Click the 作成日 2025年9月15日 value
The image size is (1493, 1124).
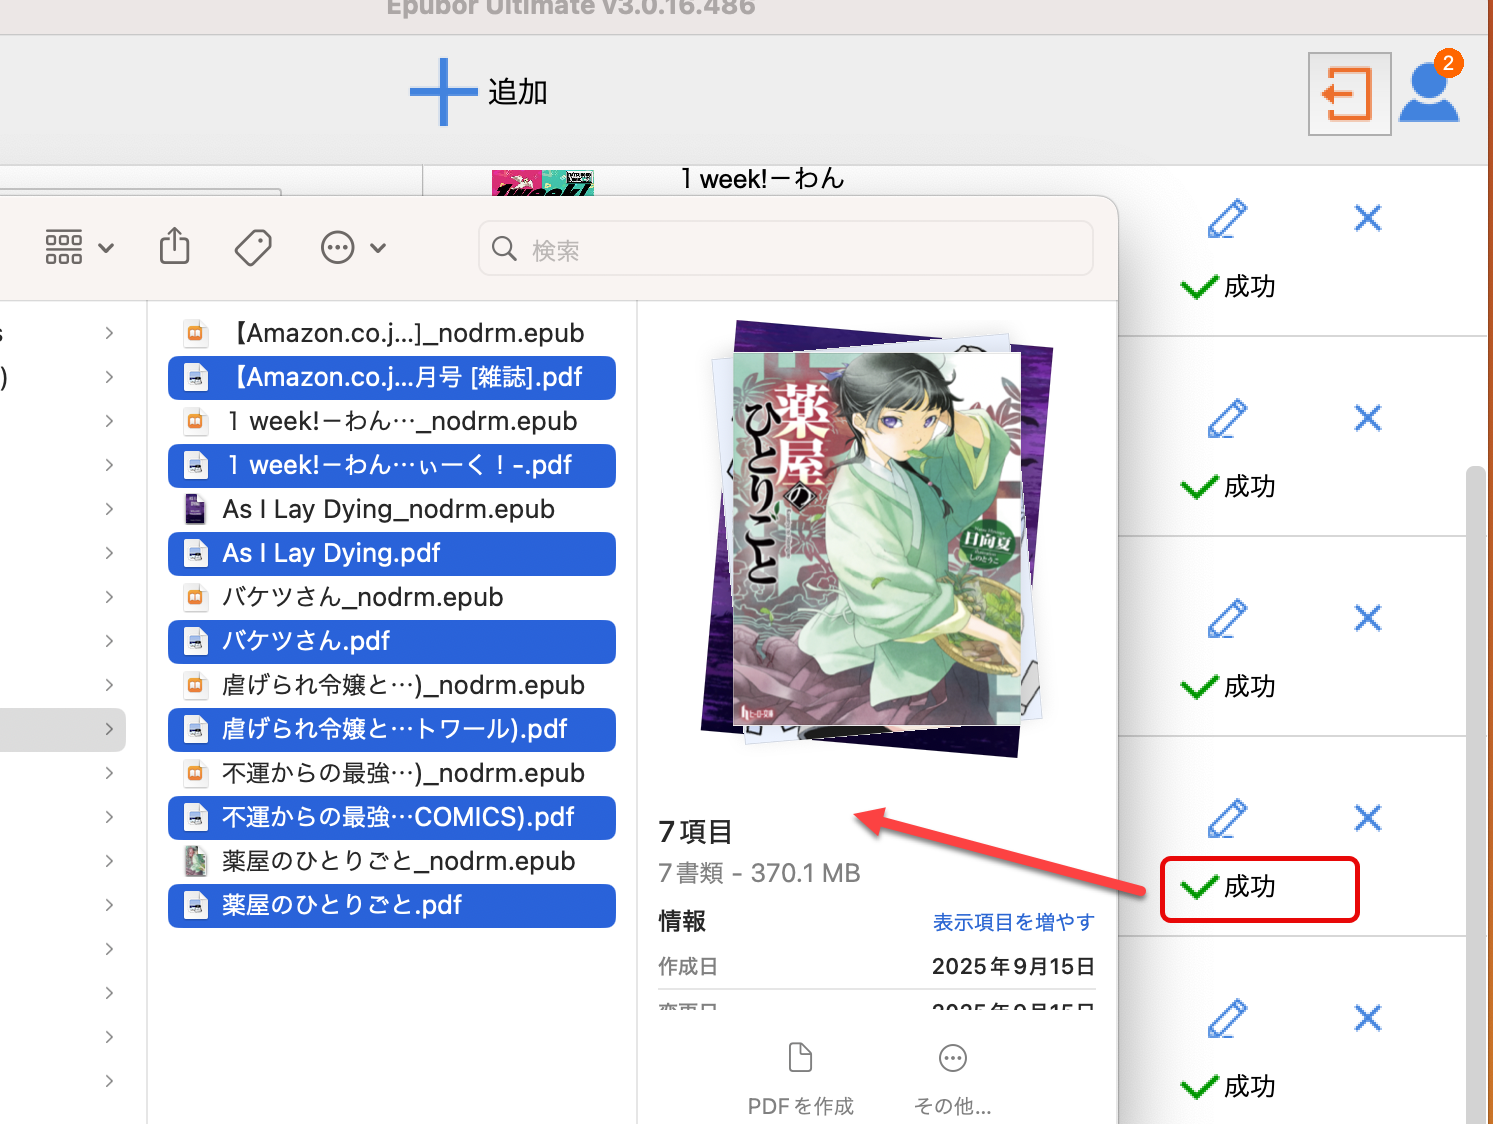point(1013,966)
